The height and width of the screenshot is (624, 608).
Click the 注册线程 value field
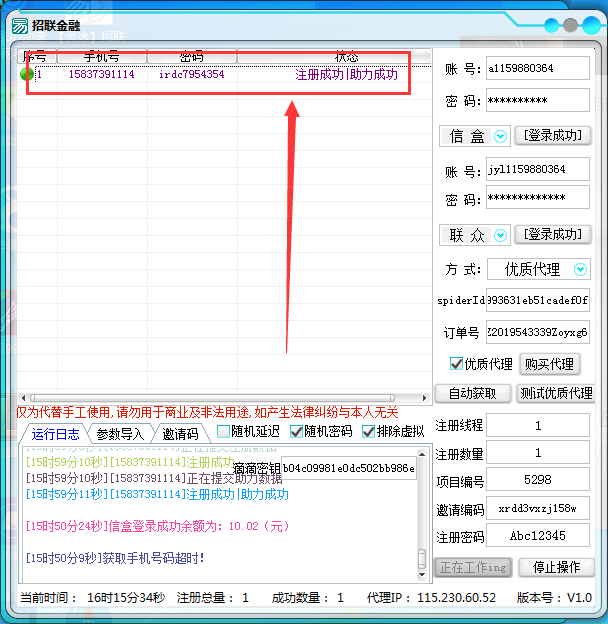pyautogui.click(x=538, y=425)
